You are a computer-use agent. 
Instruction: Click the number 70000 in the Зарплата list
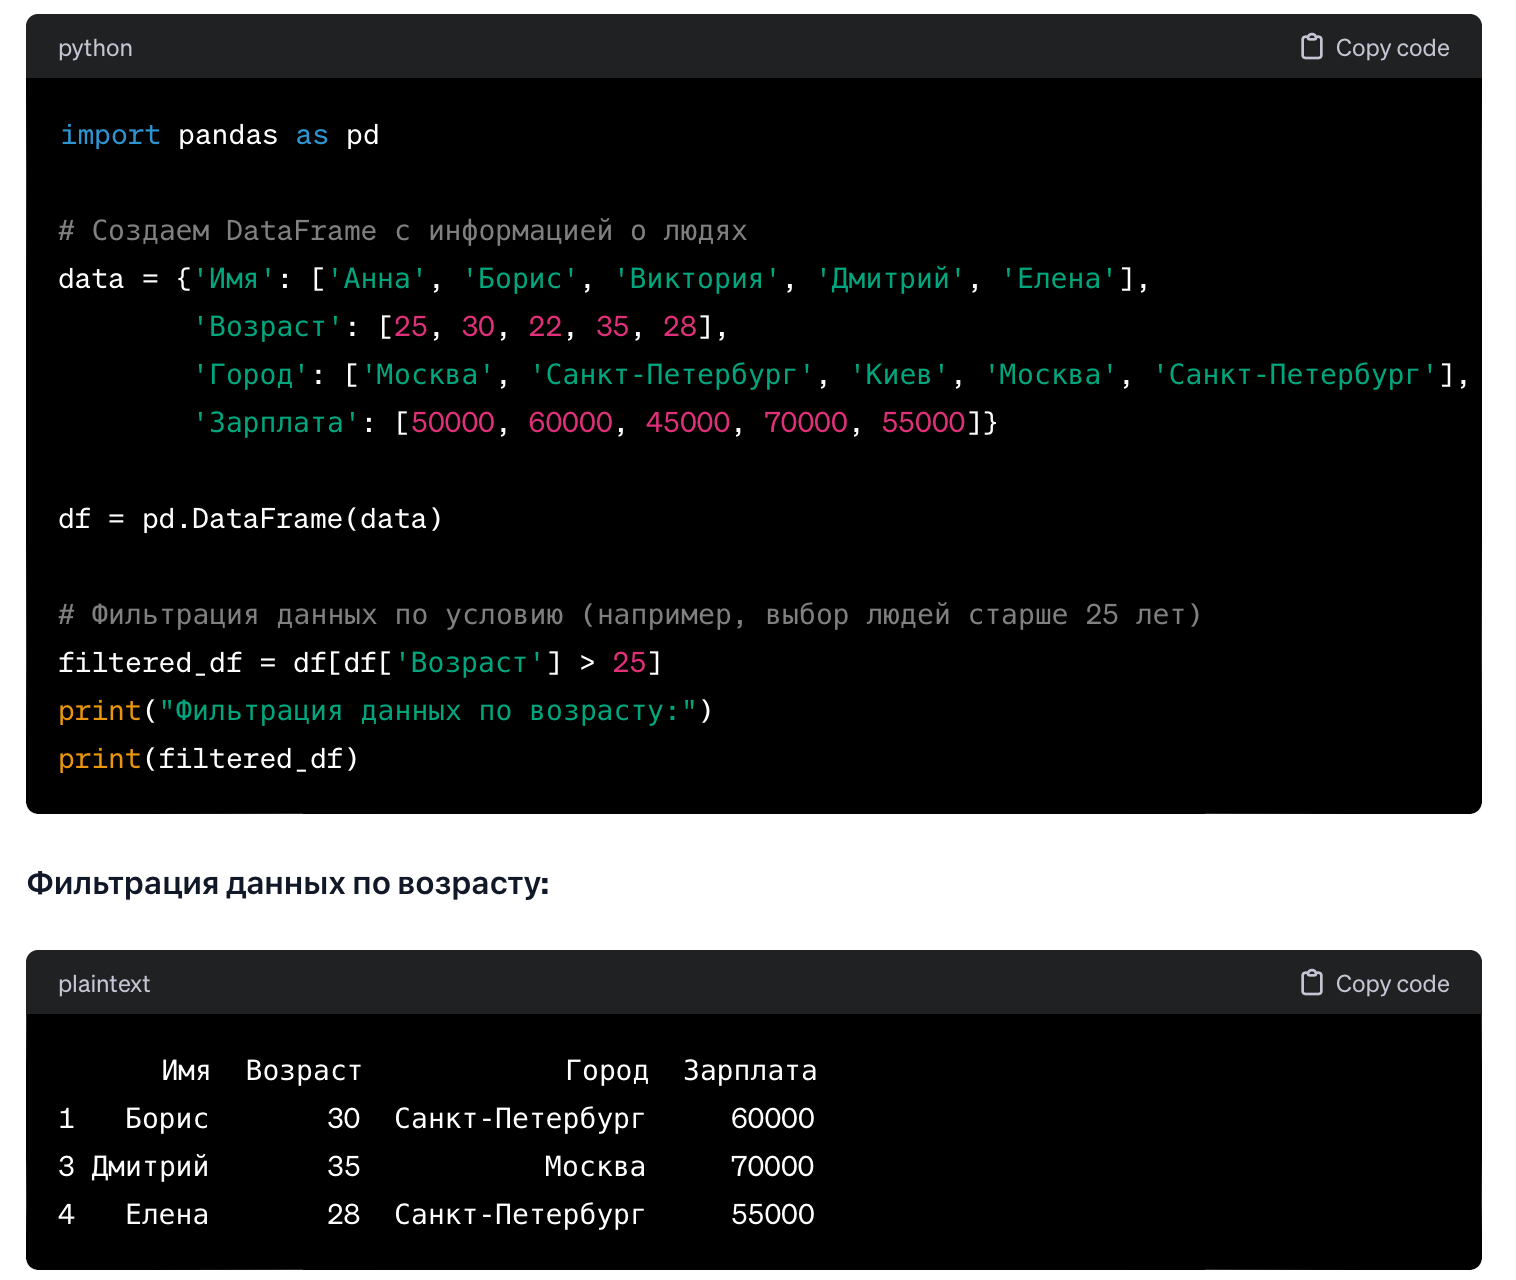(x=805, y=423)
